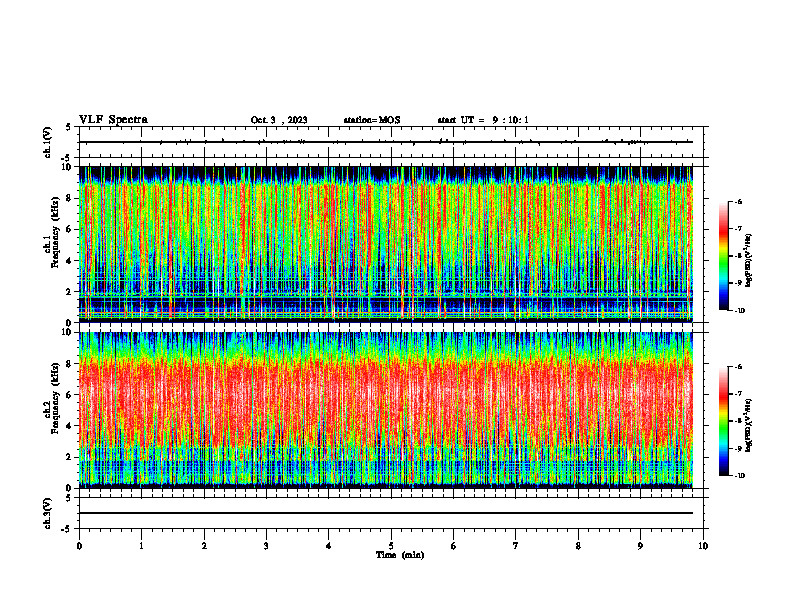Click the ch.1 color bar log(PSD) label
Viewport: 792px width, 612px height.
pos(749,261)
